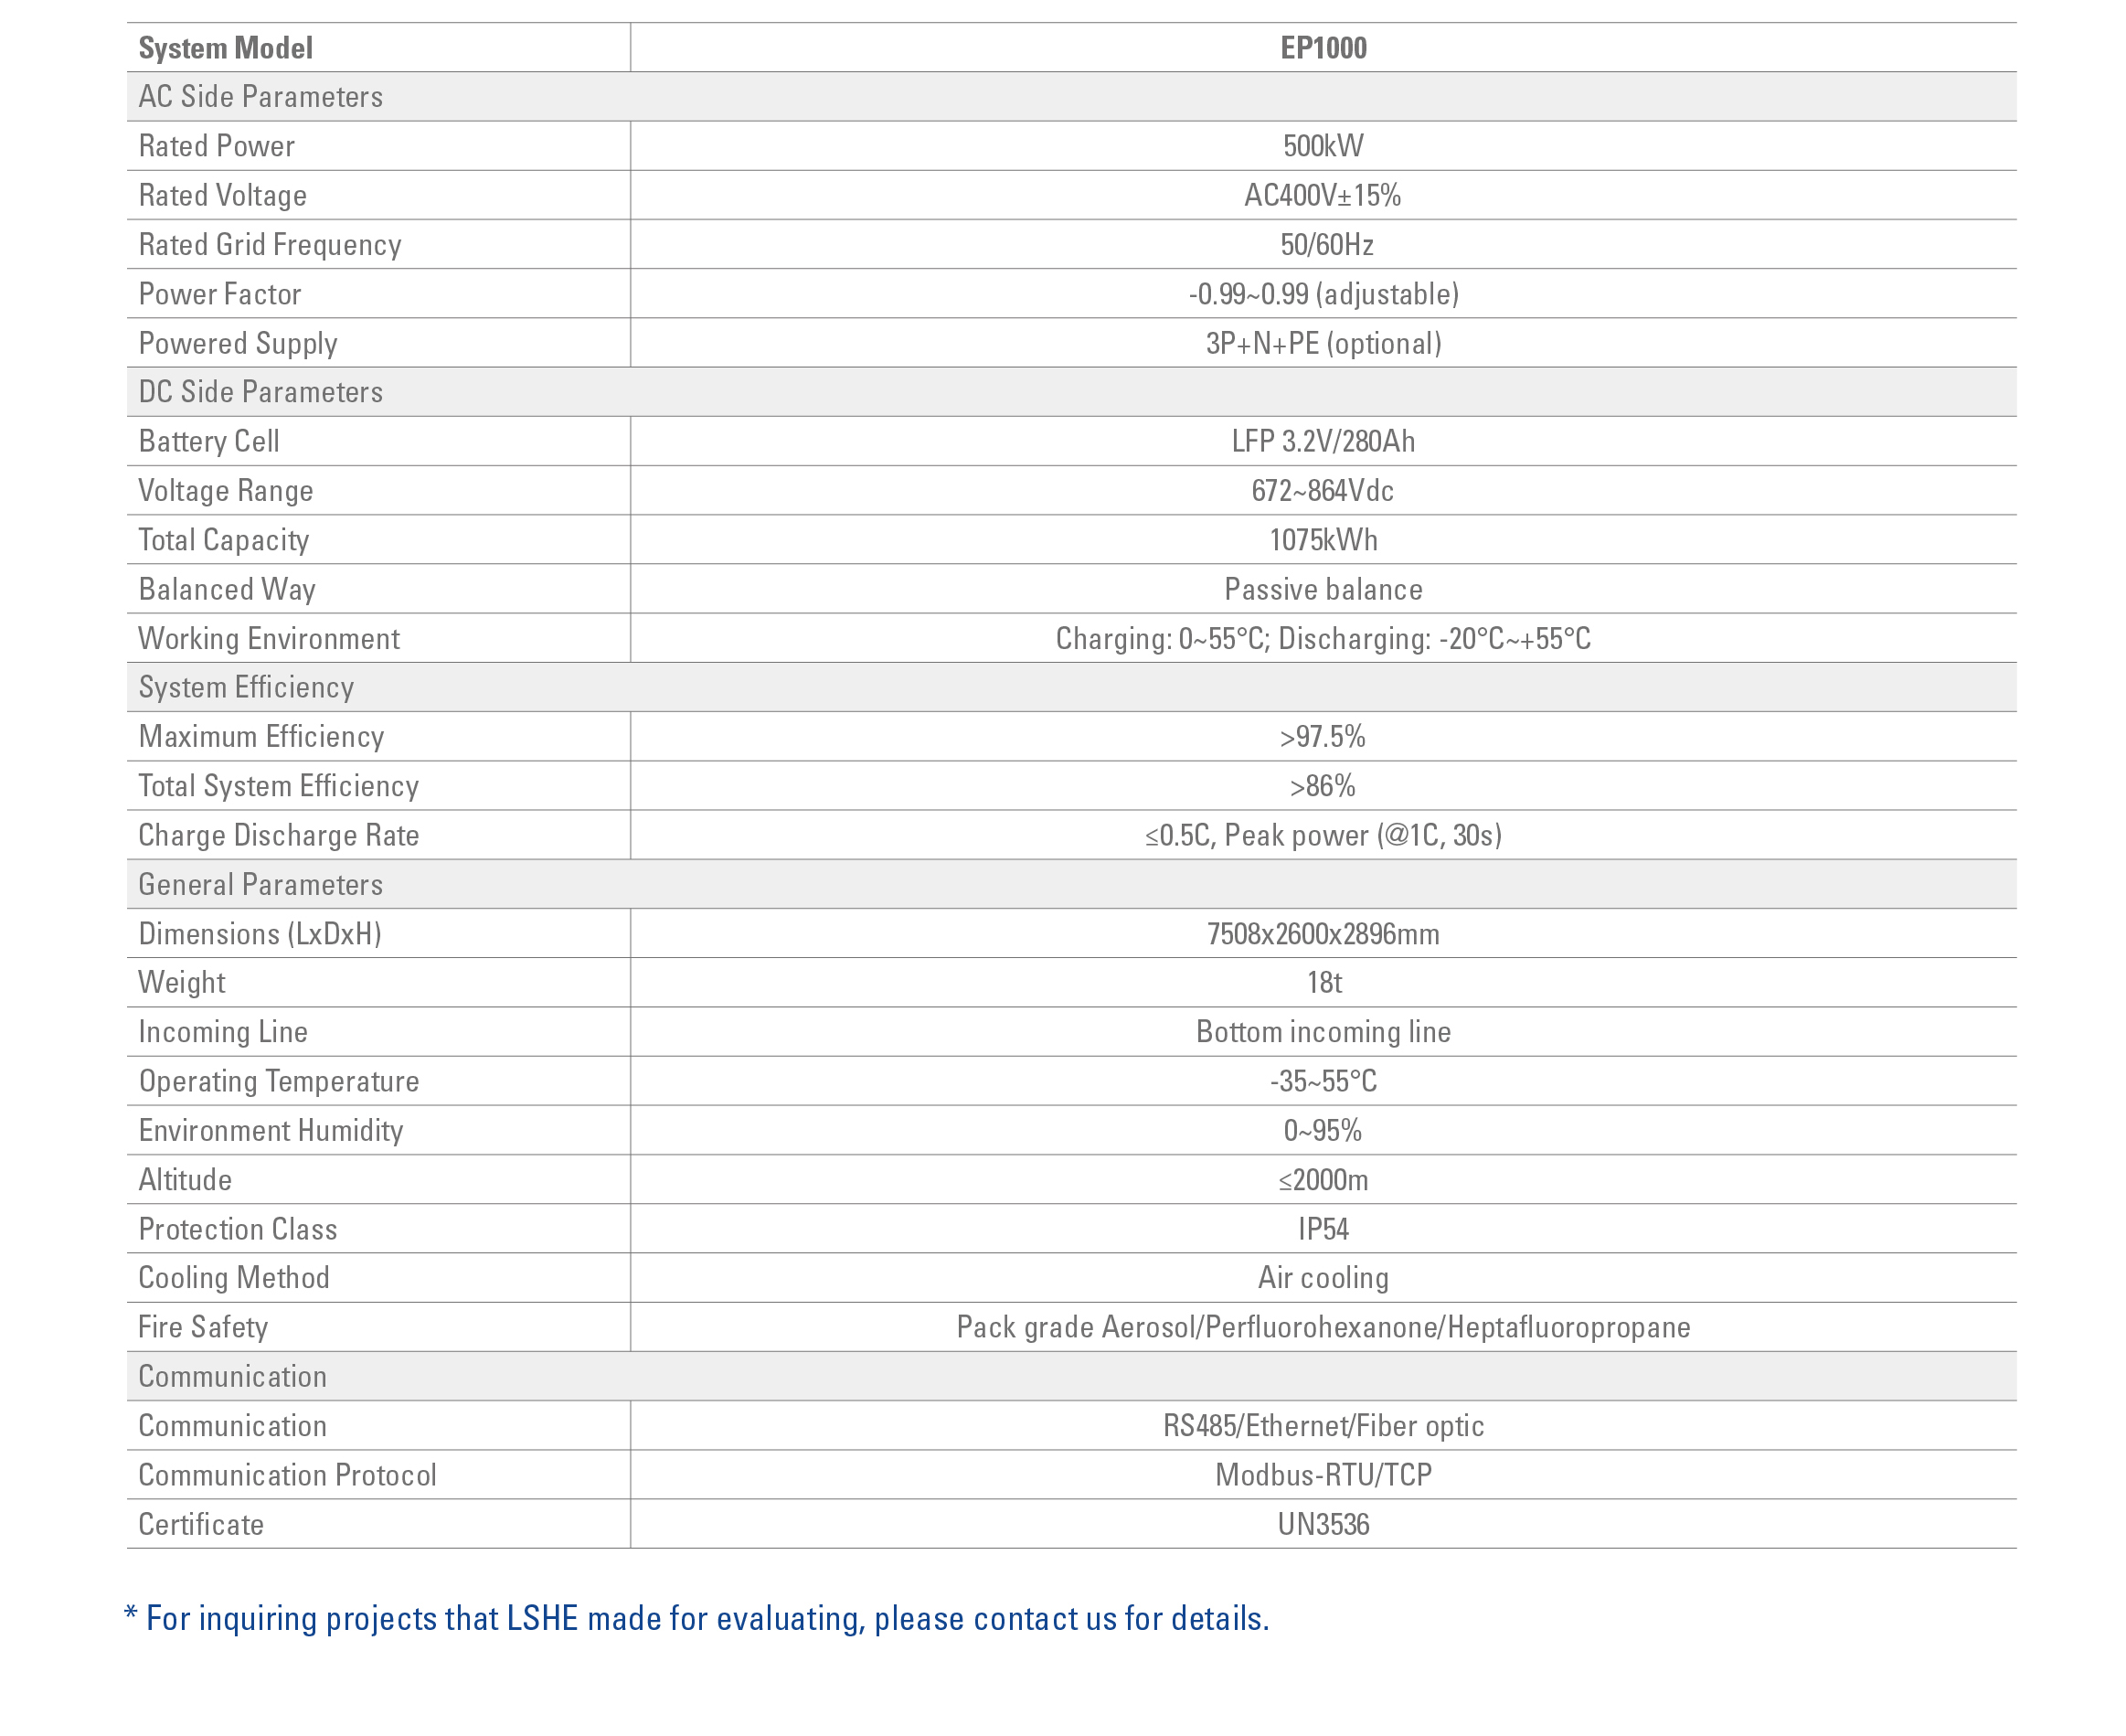Screen dimensions: 2126x1736
Task: Select the Power Factor row label
Action: pos(220,294)
